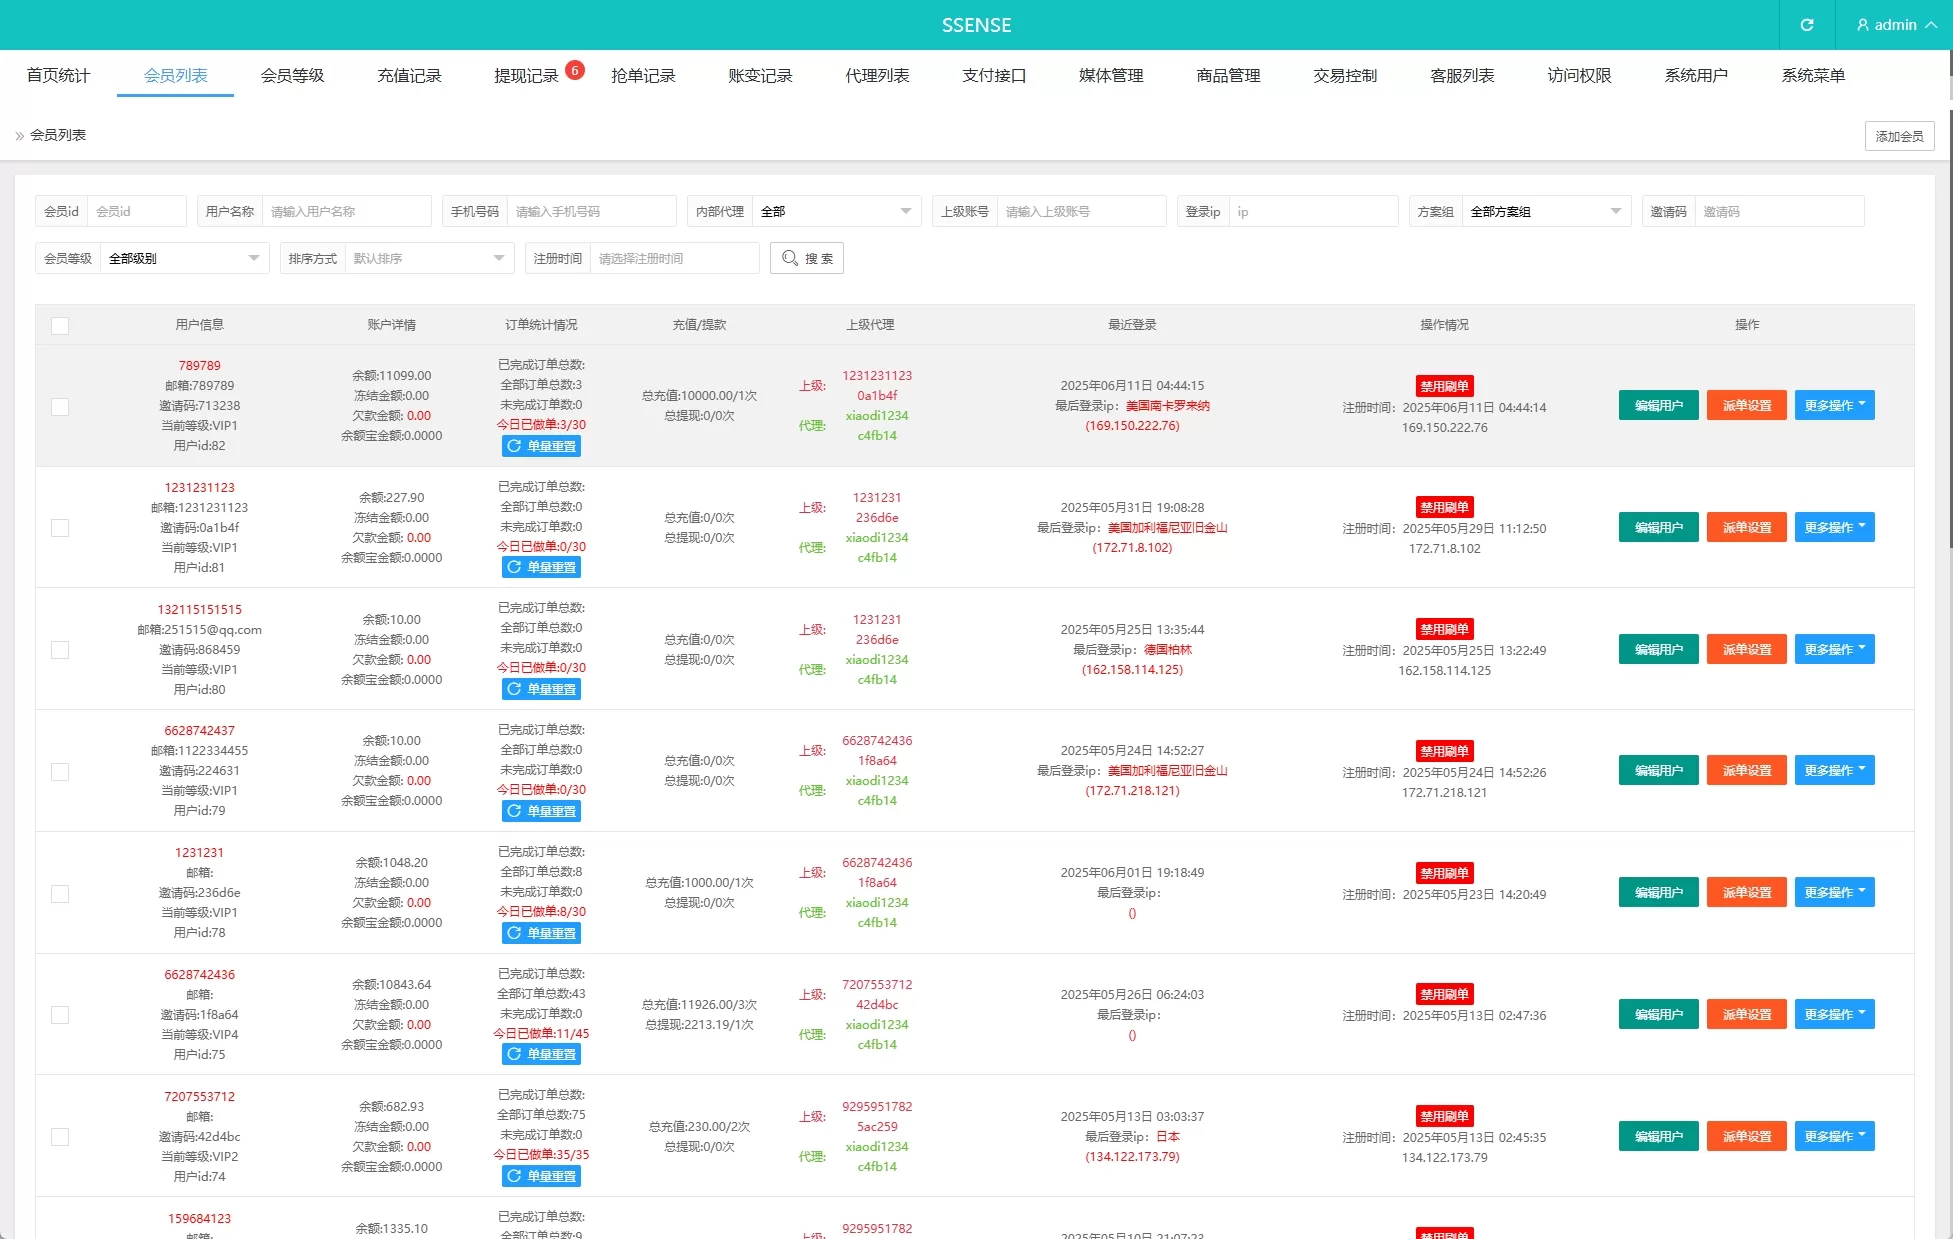The height and width of the screenshot is (1239, 1953).
Task: Click the red 6 badge on 提现记录
Action: [x=575, y=70]
